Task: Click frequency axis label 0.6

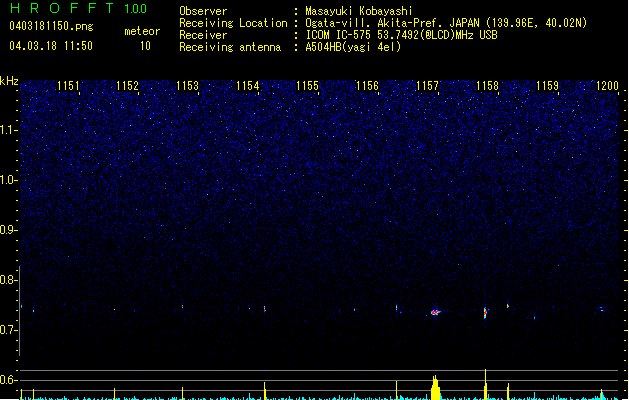Action: tap(9, 380)
